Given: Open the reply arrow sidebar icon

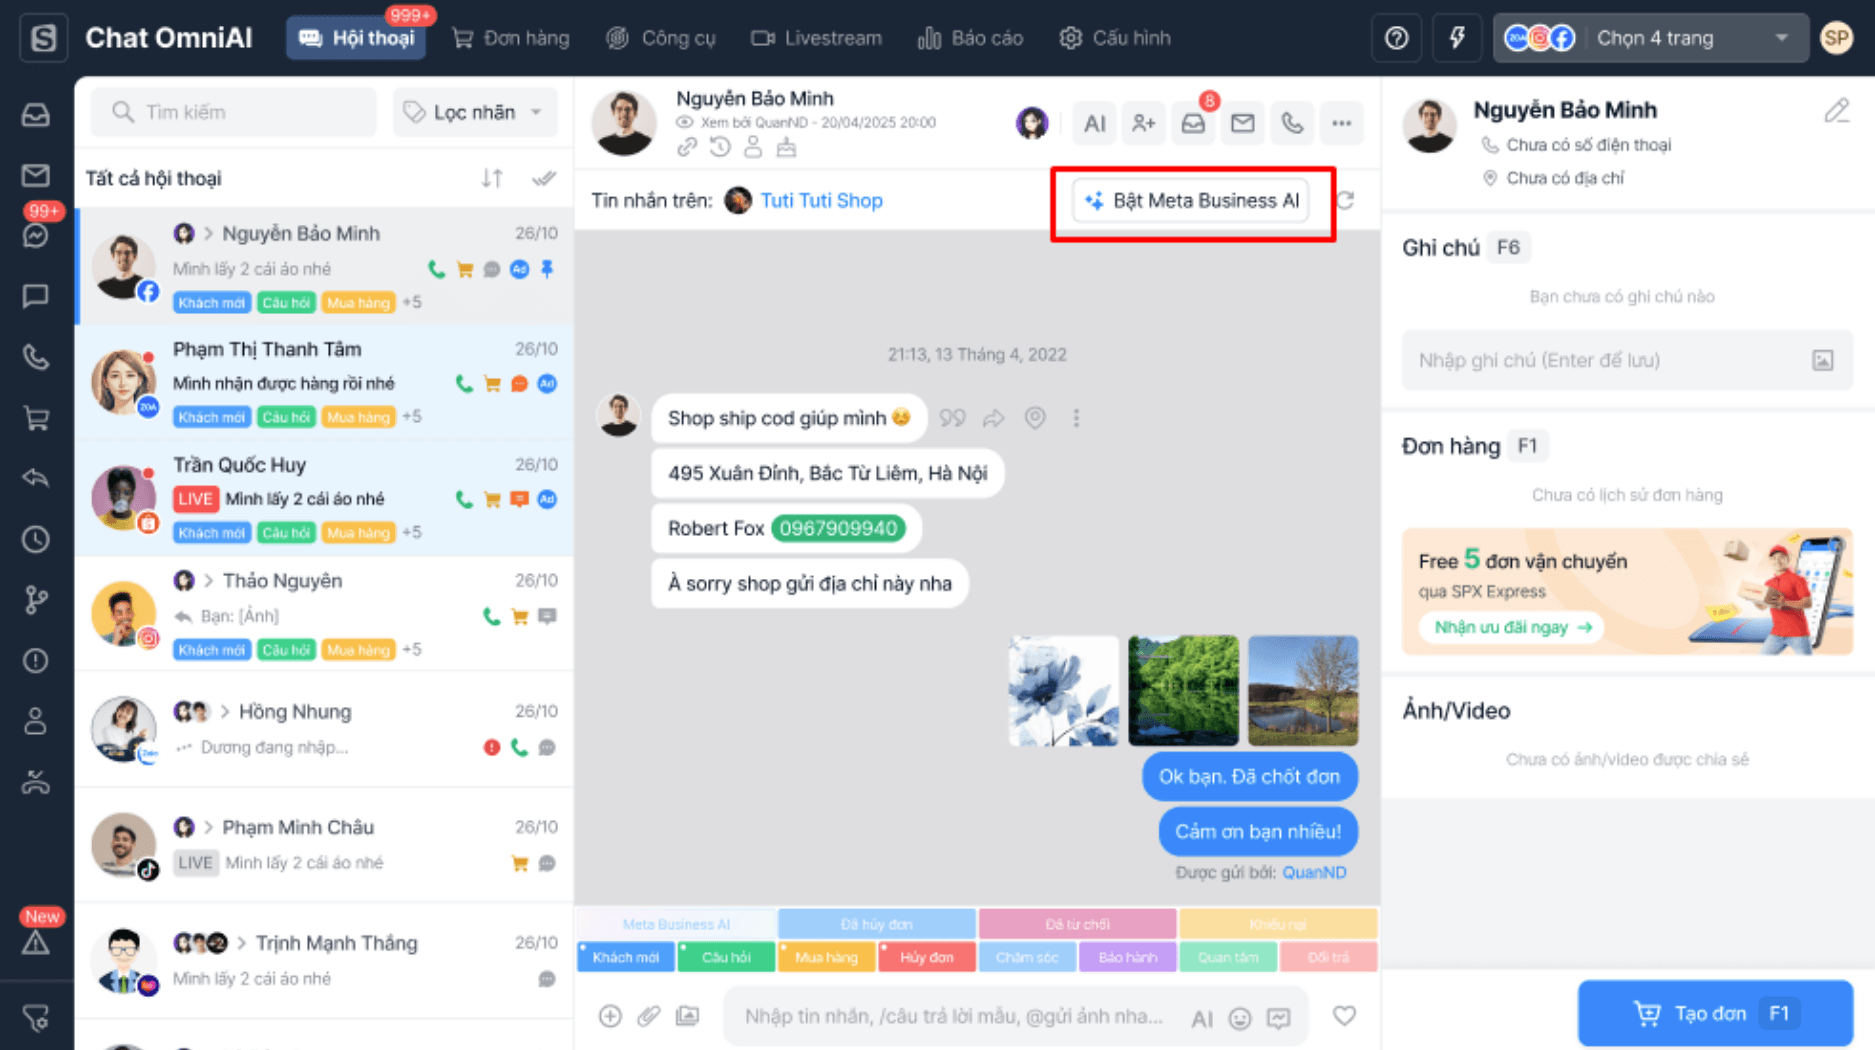Looking at the screenshot, I should click(x=36, y=478).
